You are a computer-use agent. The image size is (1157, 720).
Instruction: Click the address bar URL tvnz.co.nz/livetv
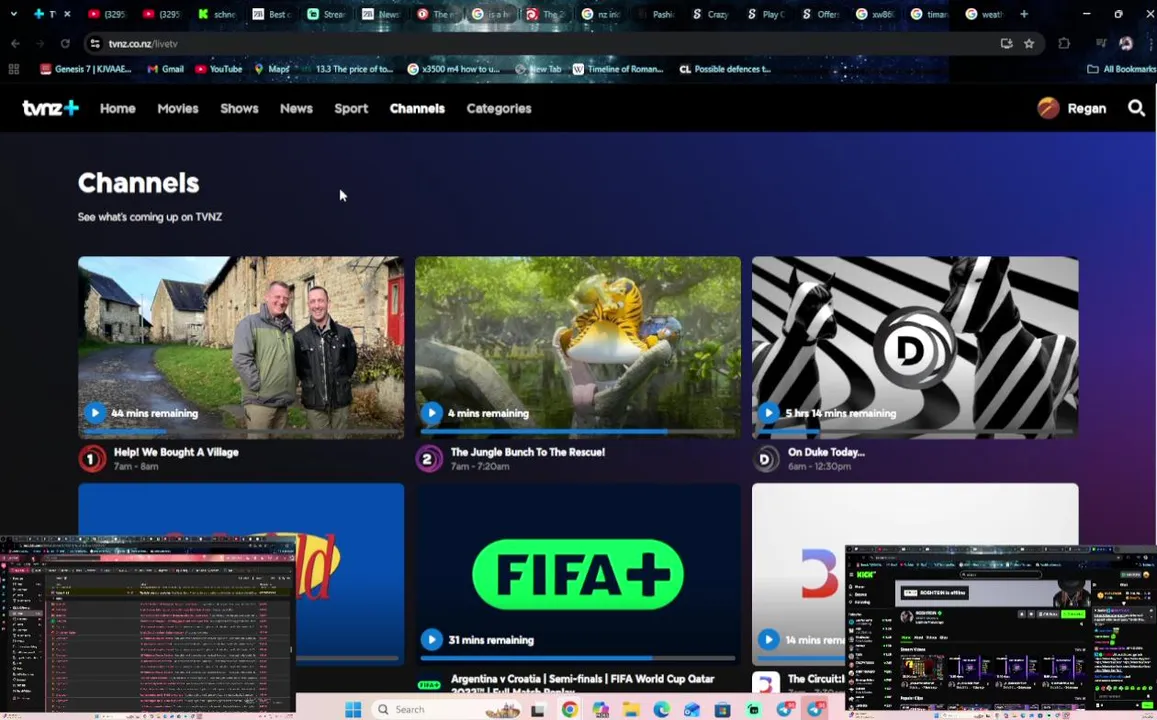click(x=143, y=44)
